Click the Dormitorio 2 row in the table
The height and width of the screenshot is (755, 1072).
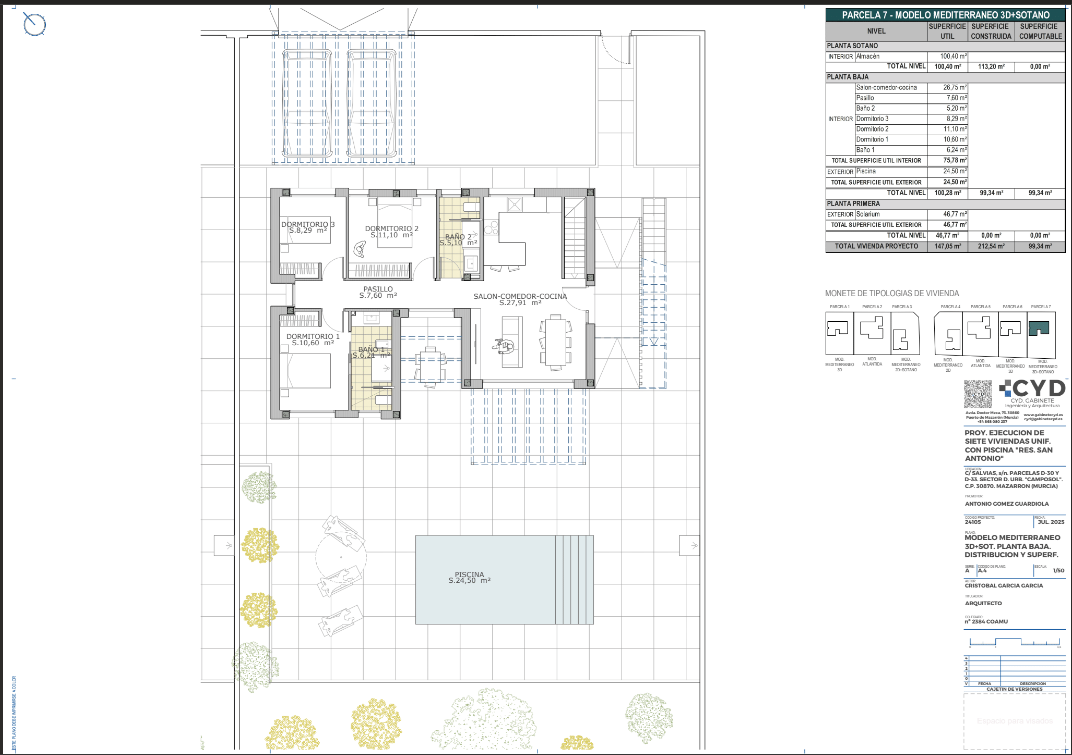[x=911, y=129]
